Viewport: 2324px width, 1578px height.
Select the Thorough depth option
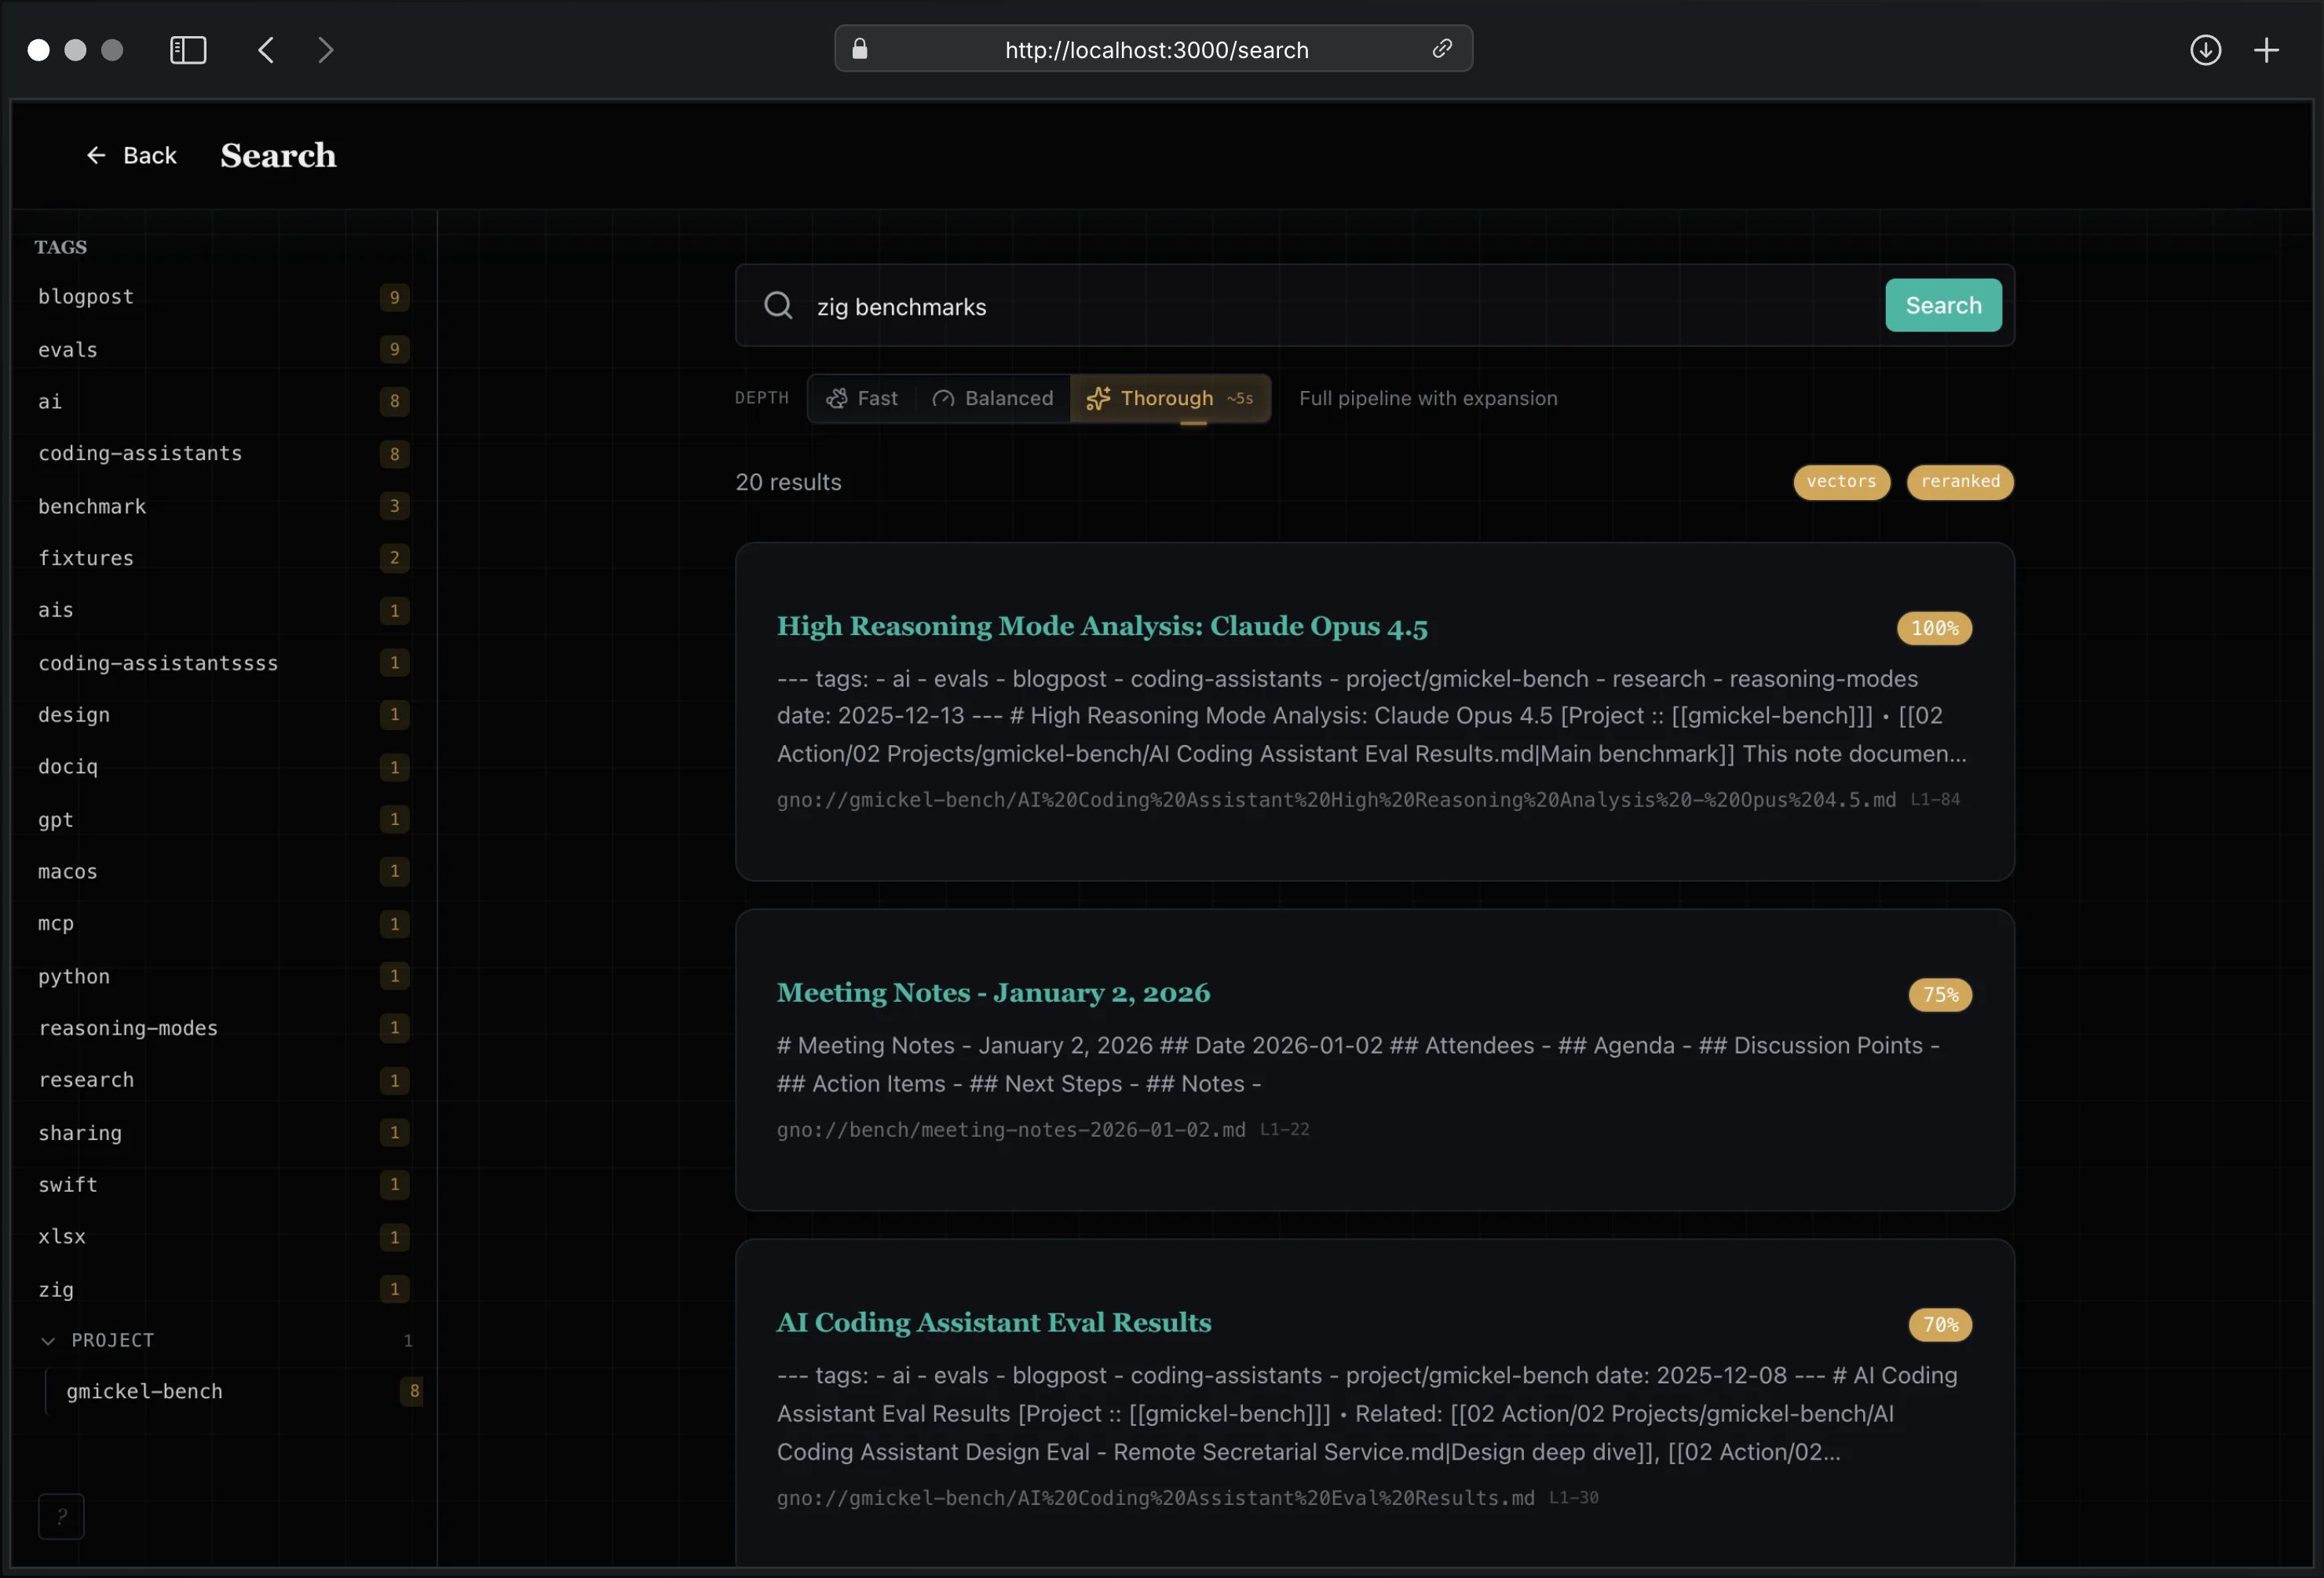click(x=1169, y=399)
